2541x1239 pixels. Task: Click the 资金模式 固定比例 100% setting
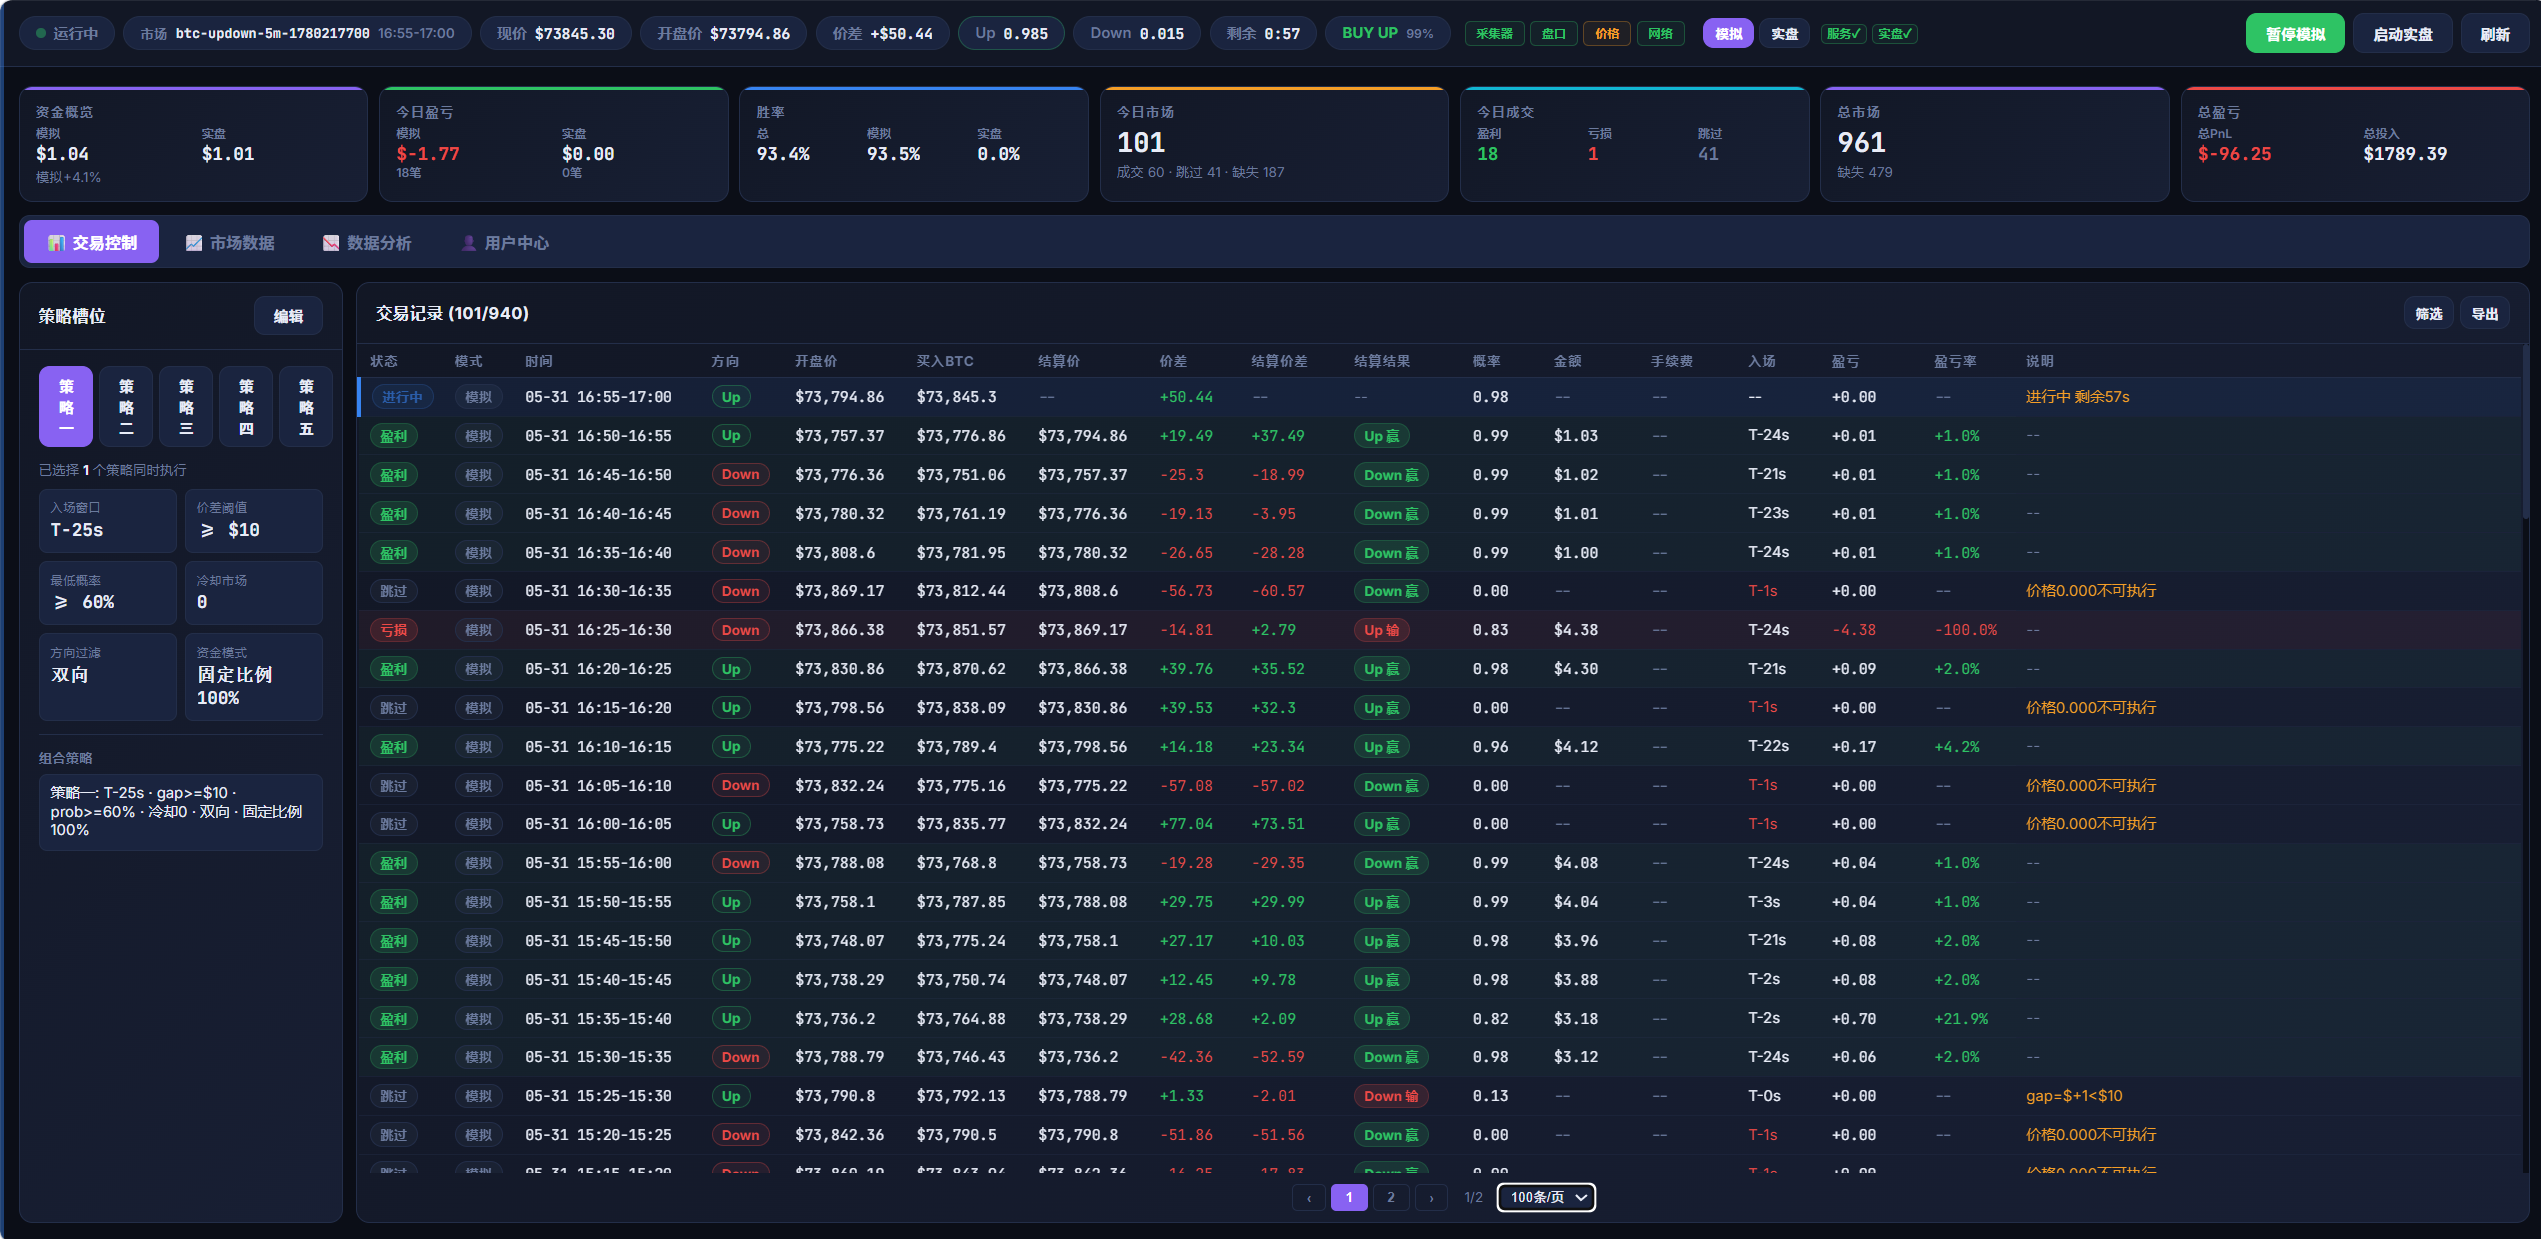(254, 677)
